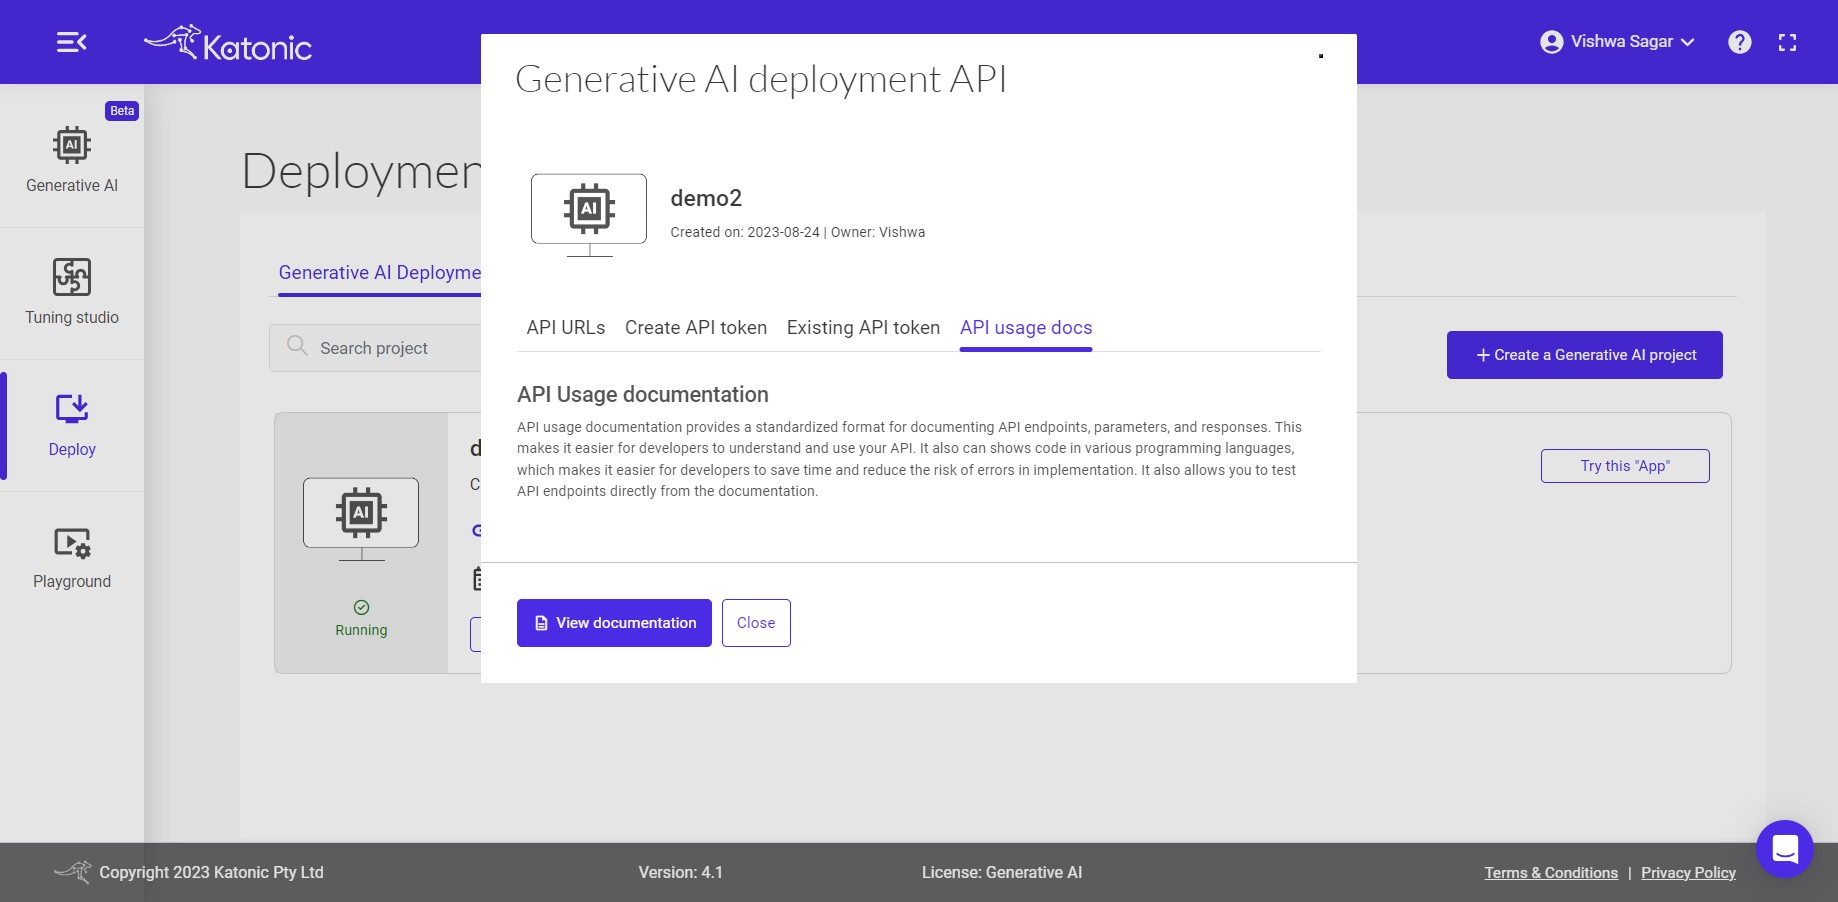Click the search magnifier icon
Image resolution: width=1838 pixels, height=902 pixels.
click(297, 346)
